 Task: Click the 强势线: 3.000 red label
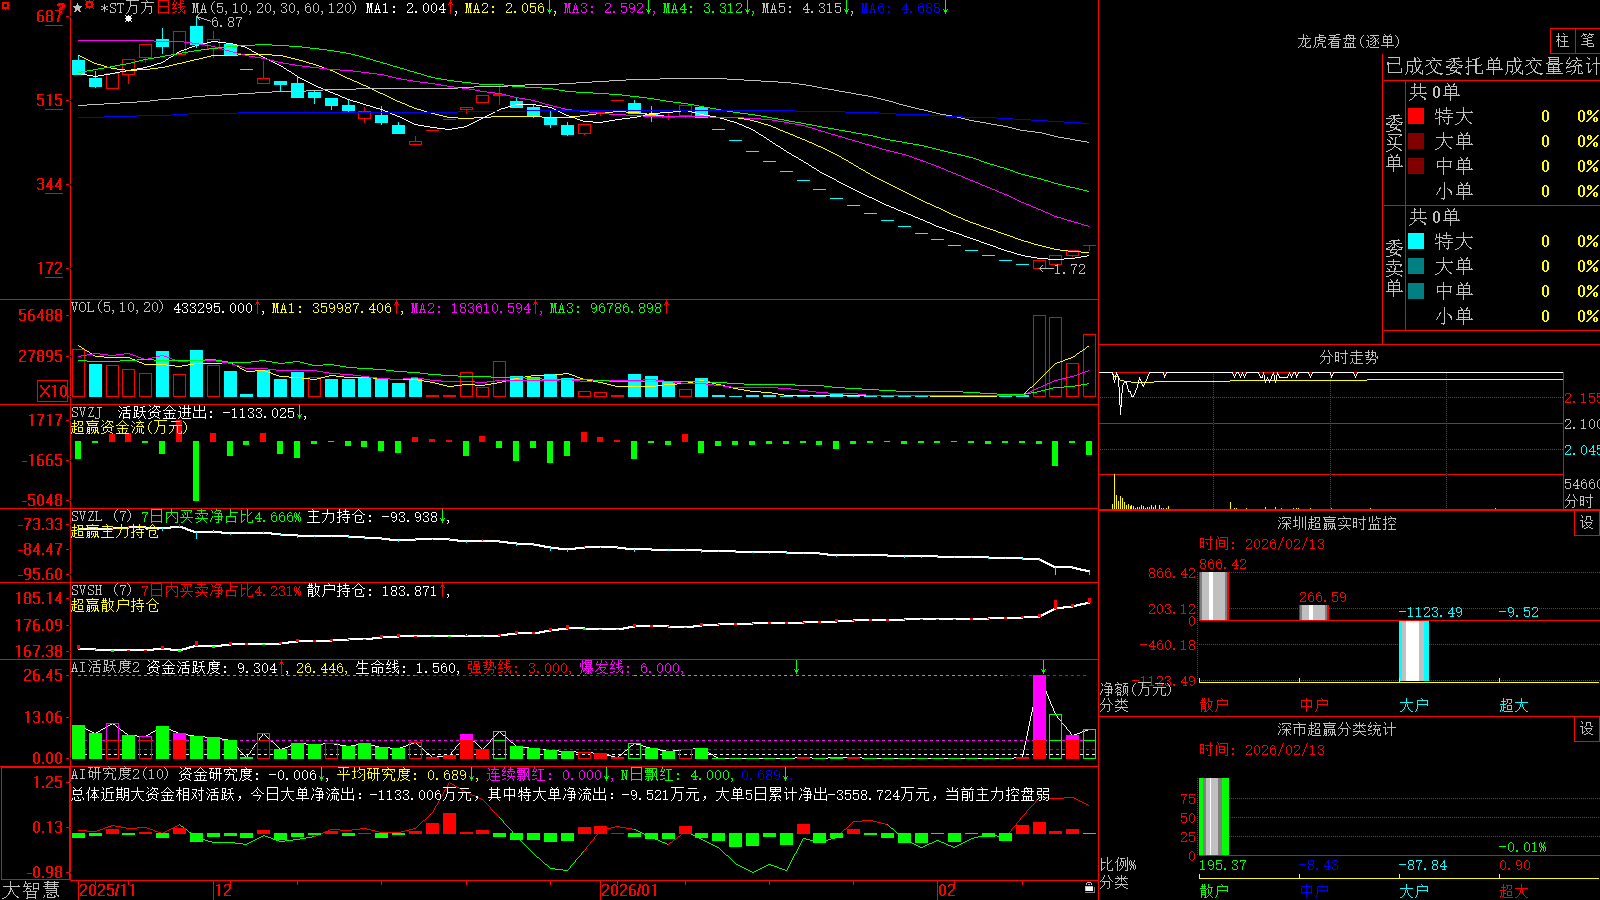tap(518, 668)
